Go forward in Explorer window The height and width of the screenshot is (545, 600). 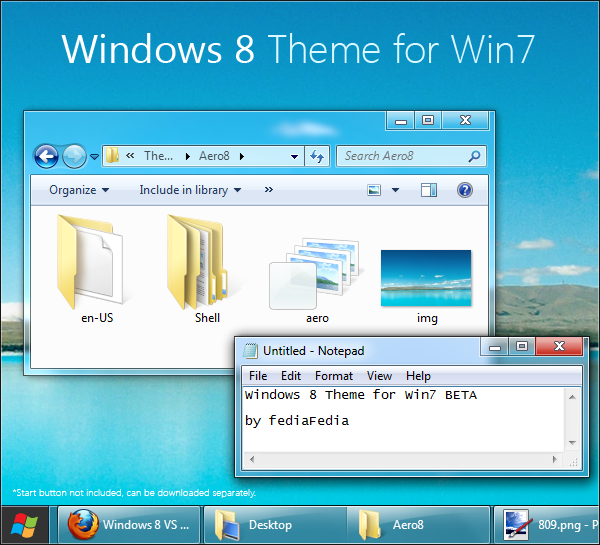[x=74, y=156]
